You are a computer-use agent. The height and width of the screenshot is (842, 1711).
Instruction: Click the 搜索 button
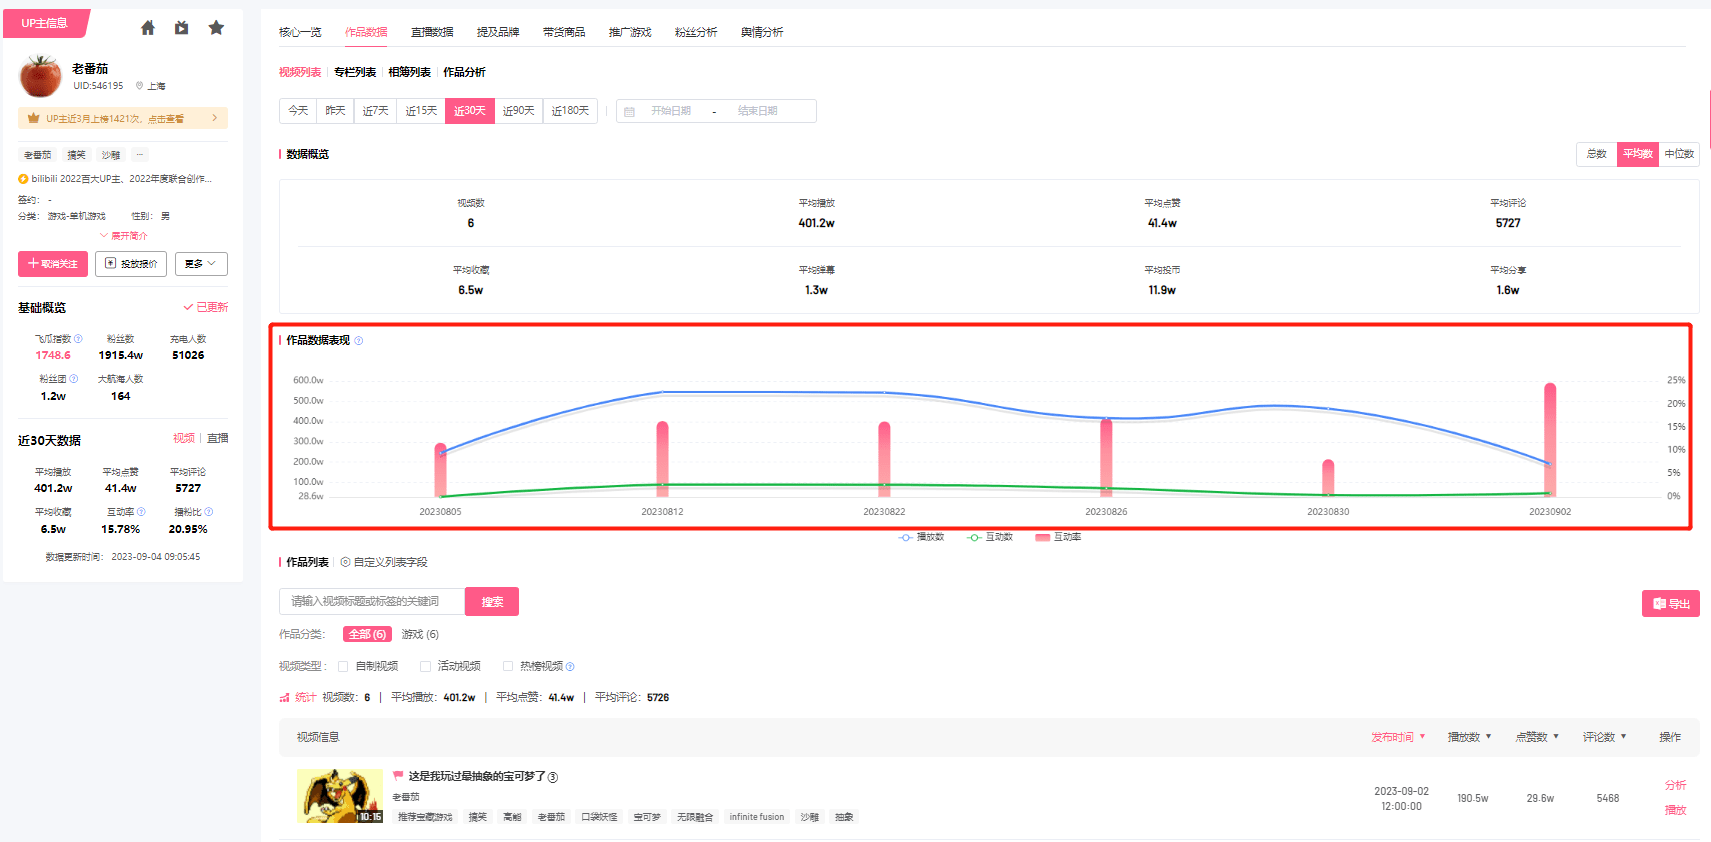pyautogui.click(x=492, y=601)
